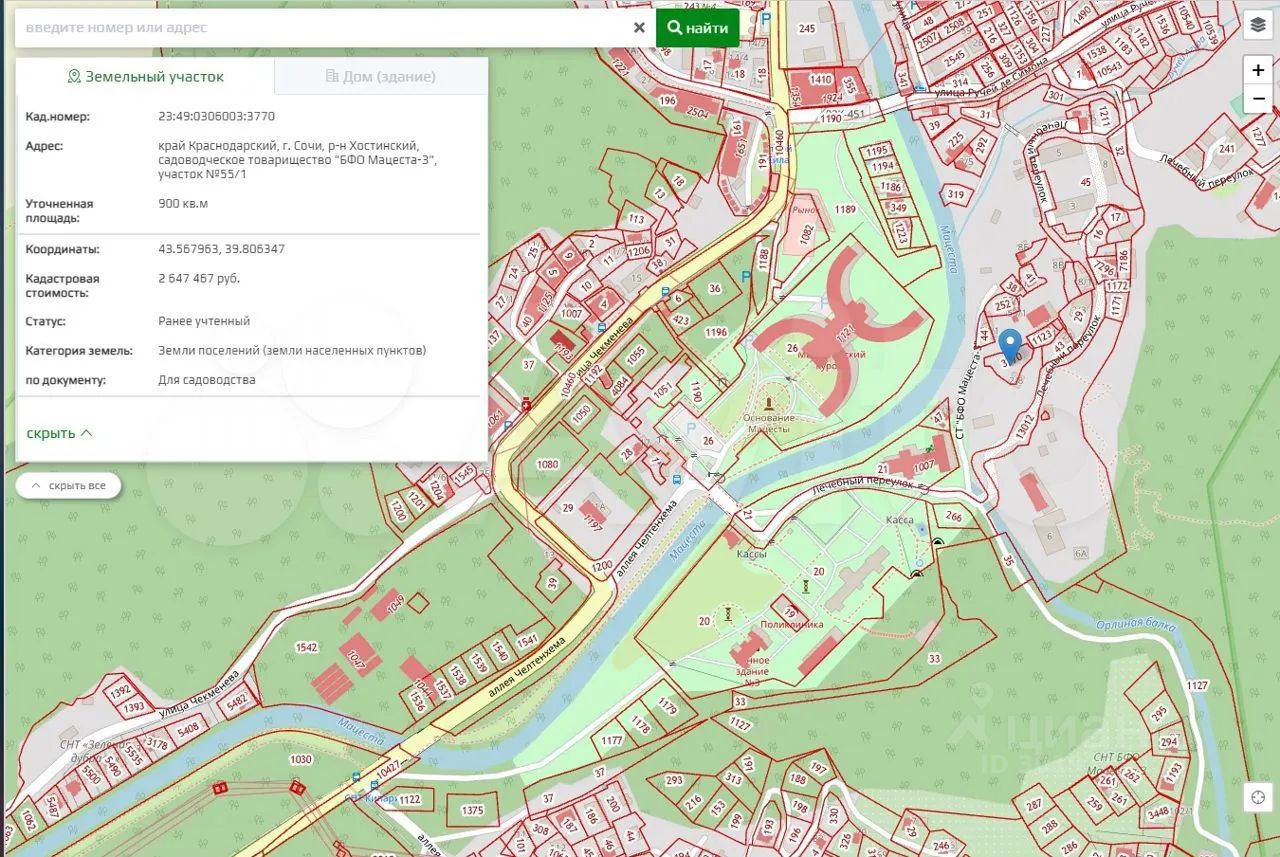Open the map layers panel

[1257, 25]
